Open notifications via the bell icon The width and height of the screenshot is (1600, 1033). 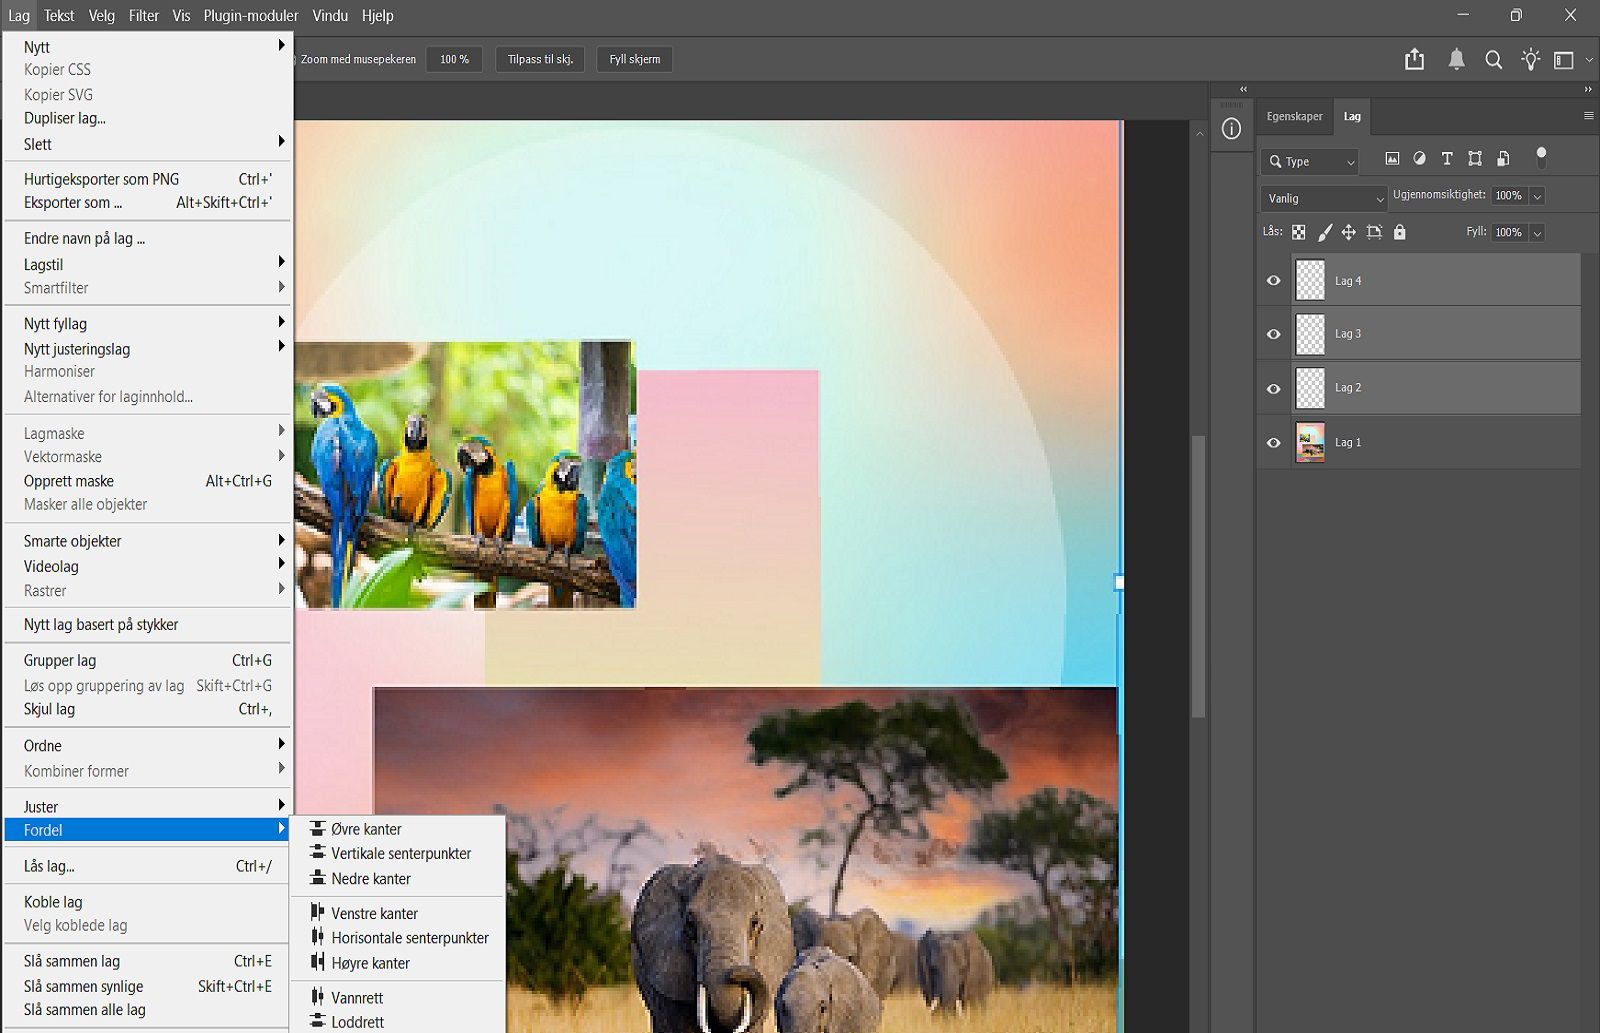1456,60
